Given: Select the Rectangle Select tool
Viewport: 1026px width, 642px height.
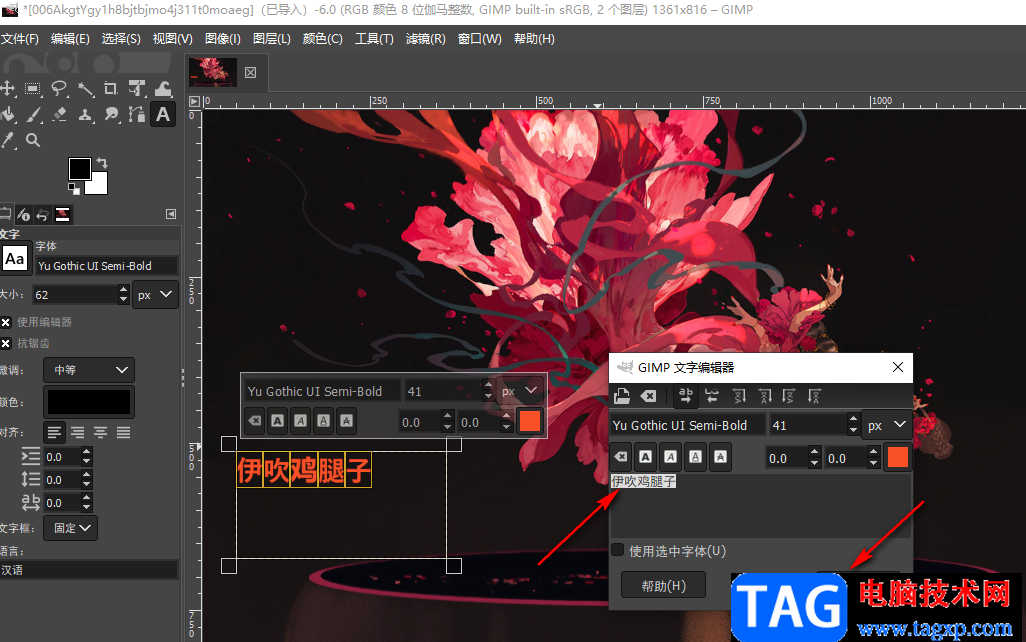Looking at the screenshot, I should pyautogui.click(x=33, y=88).
